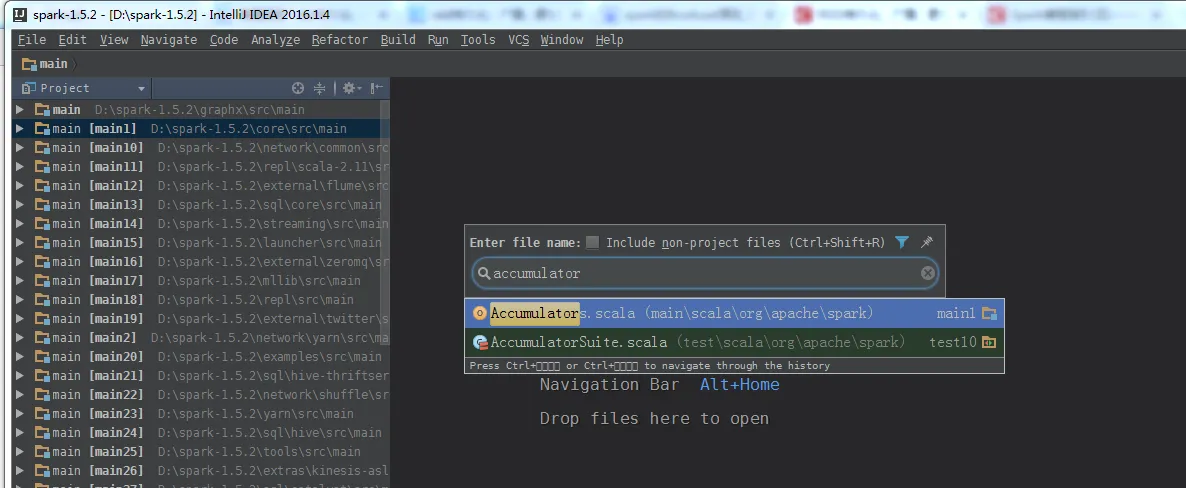Click the main breadcrumb in navigation bar
This screenshot has width=1186, height=488.
click(x=45, y=64)
